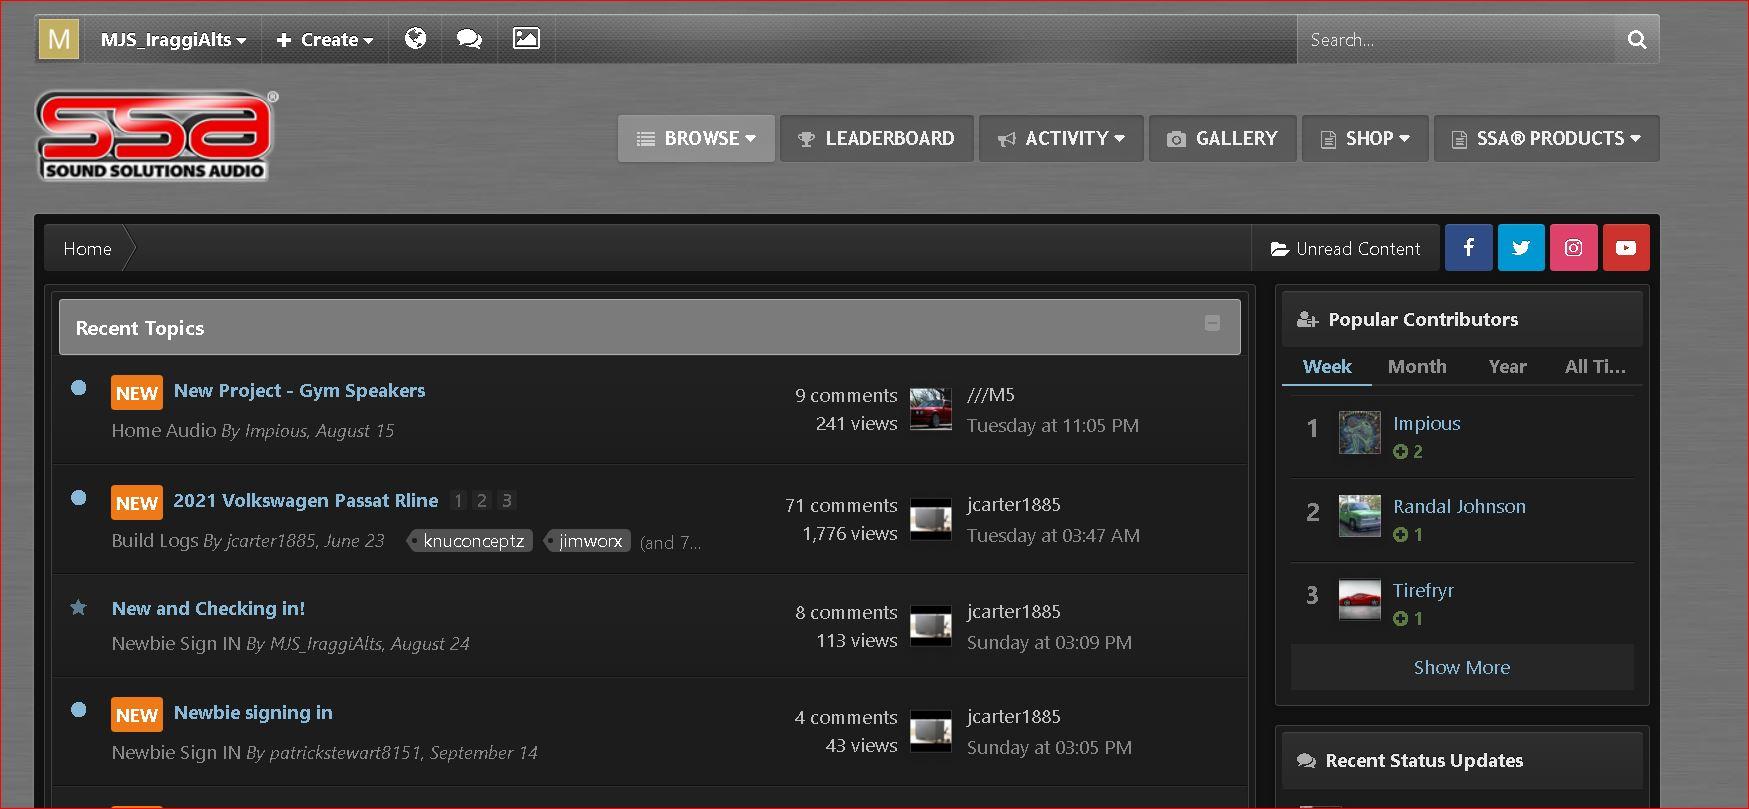
Task: Click the Home breadcrumb
Action: [x=87, y=248]
